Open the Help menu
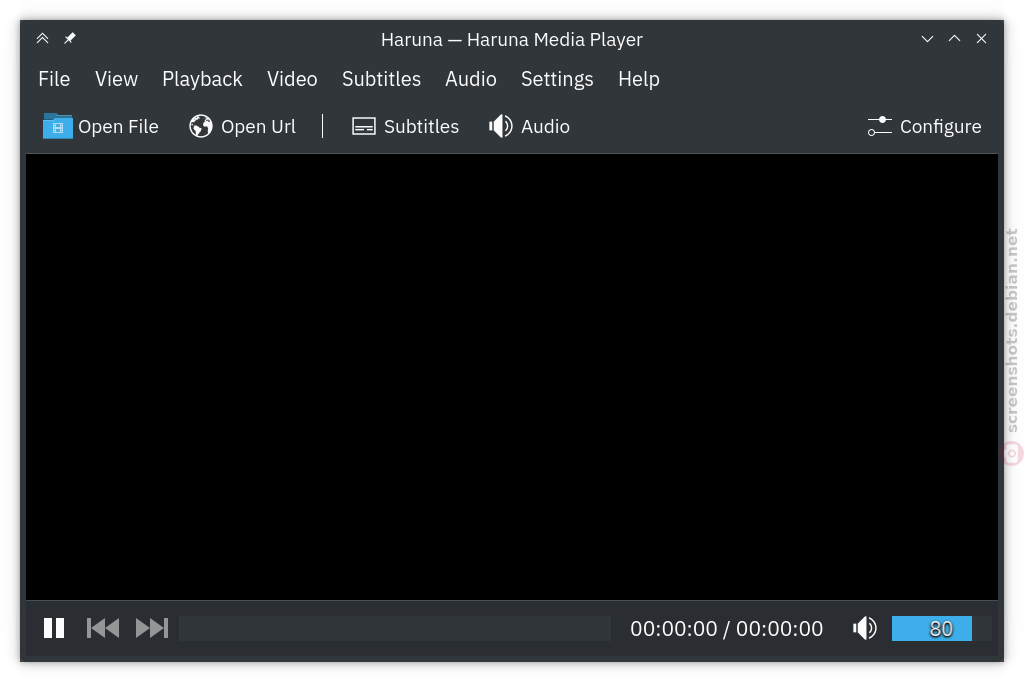Image resolution: width=1024 pixels, height=682 pixels. [639, 79]
